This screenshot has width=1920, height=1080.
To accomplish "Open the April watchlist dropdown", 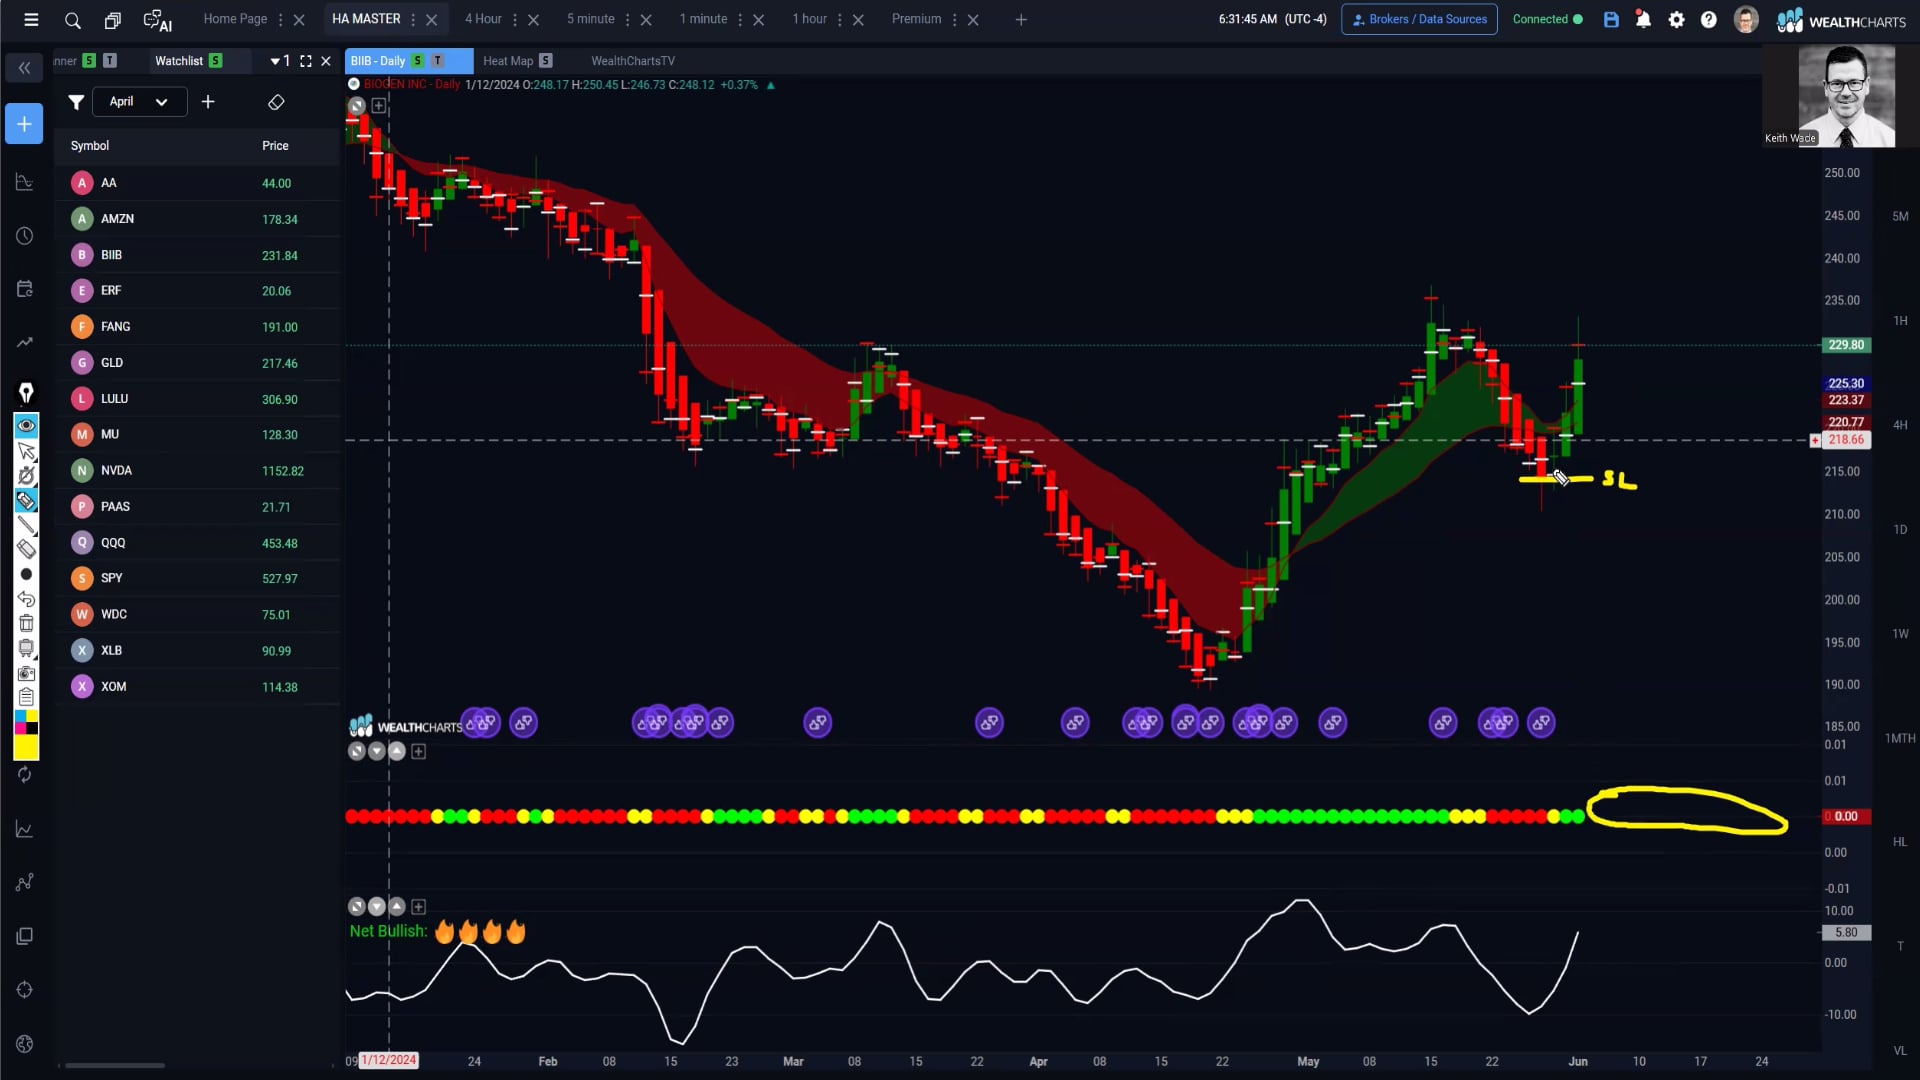I will point(139,102).
